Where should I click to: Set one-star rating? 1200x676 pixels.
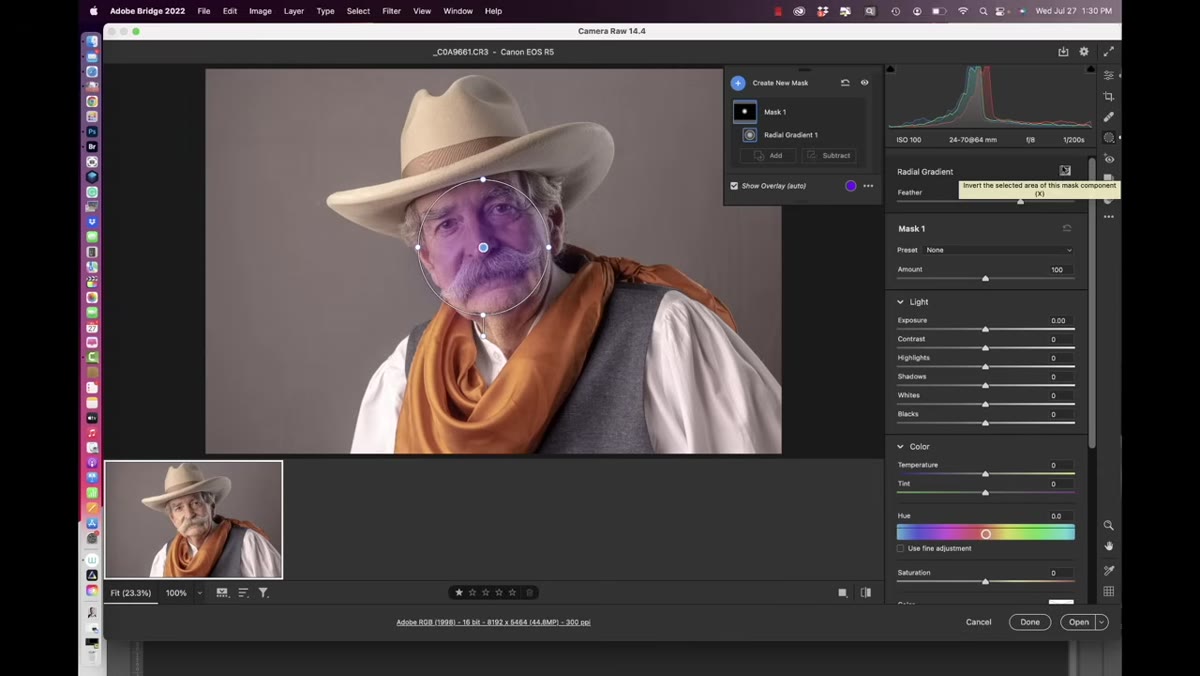click(459, 592)
